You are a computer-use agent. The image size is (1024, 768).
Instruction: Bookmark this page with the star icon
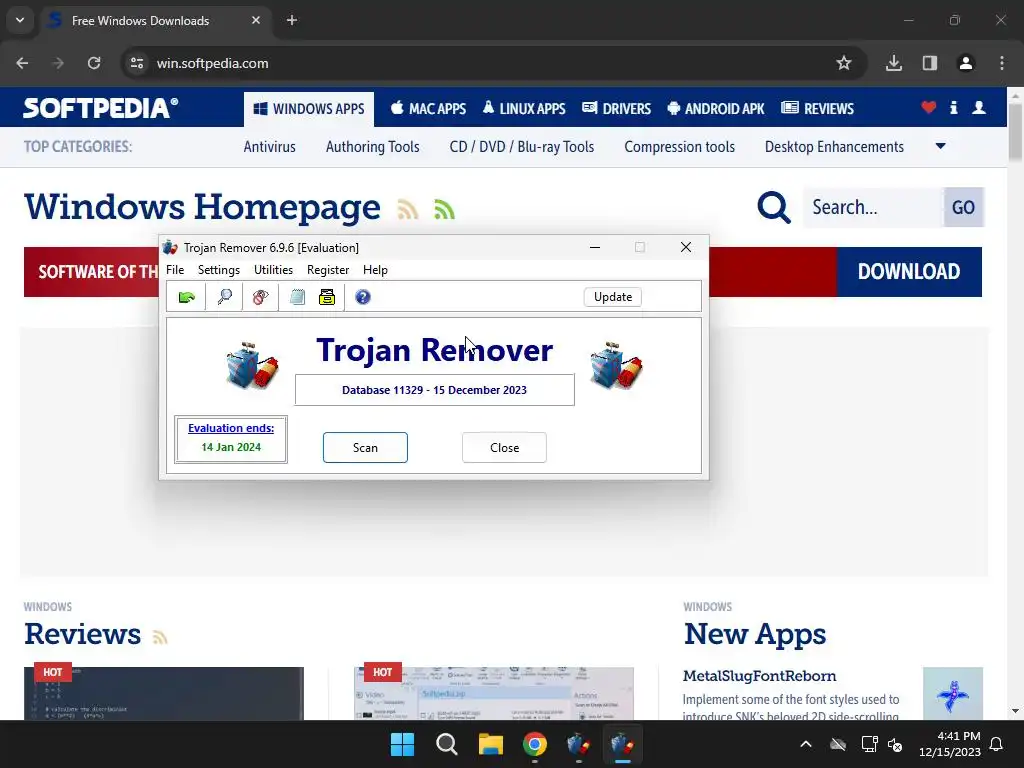point(844,63)
